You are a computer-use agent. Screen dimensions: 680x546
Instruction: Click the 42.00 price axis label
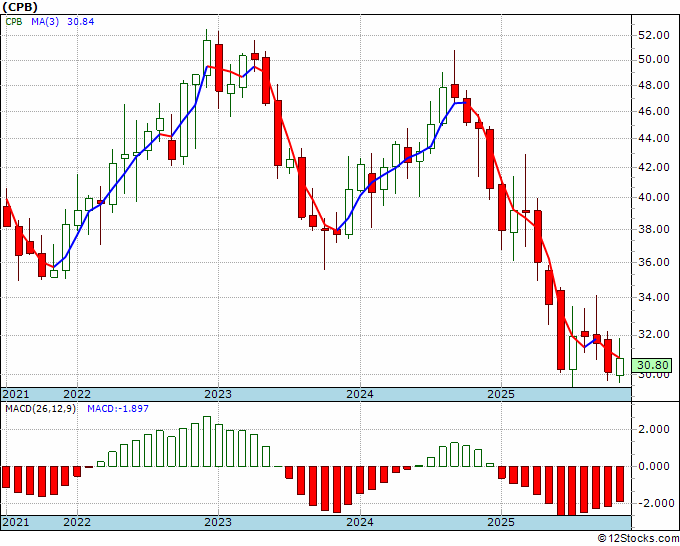[653, 167]
